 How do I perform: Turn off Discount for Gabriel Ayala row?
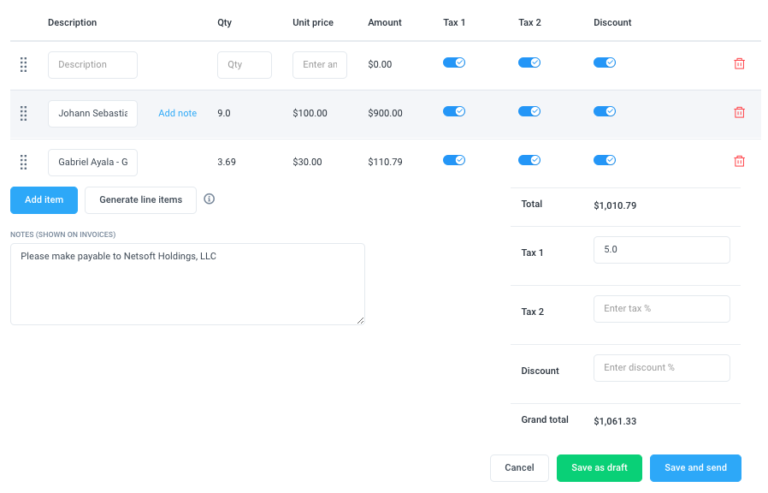coord(604,159)
